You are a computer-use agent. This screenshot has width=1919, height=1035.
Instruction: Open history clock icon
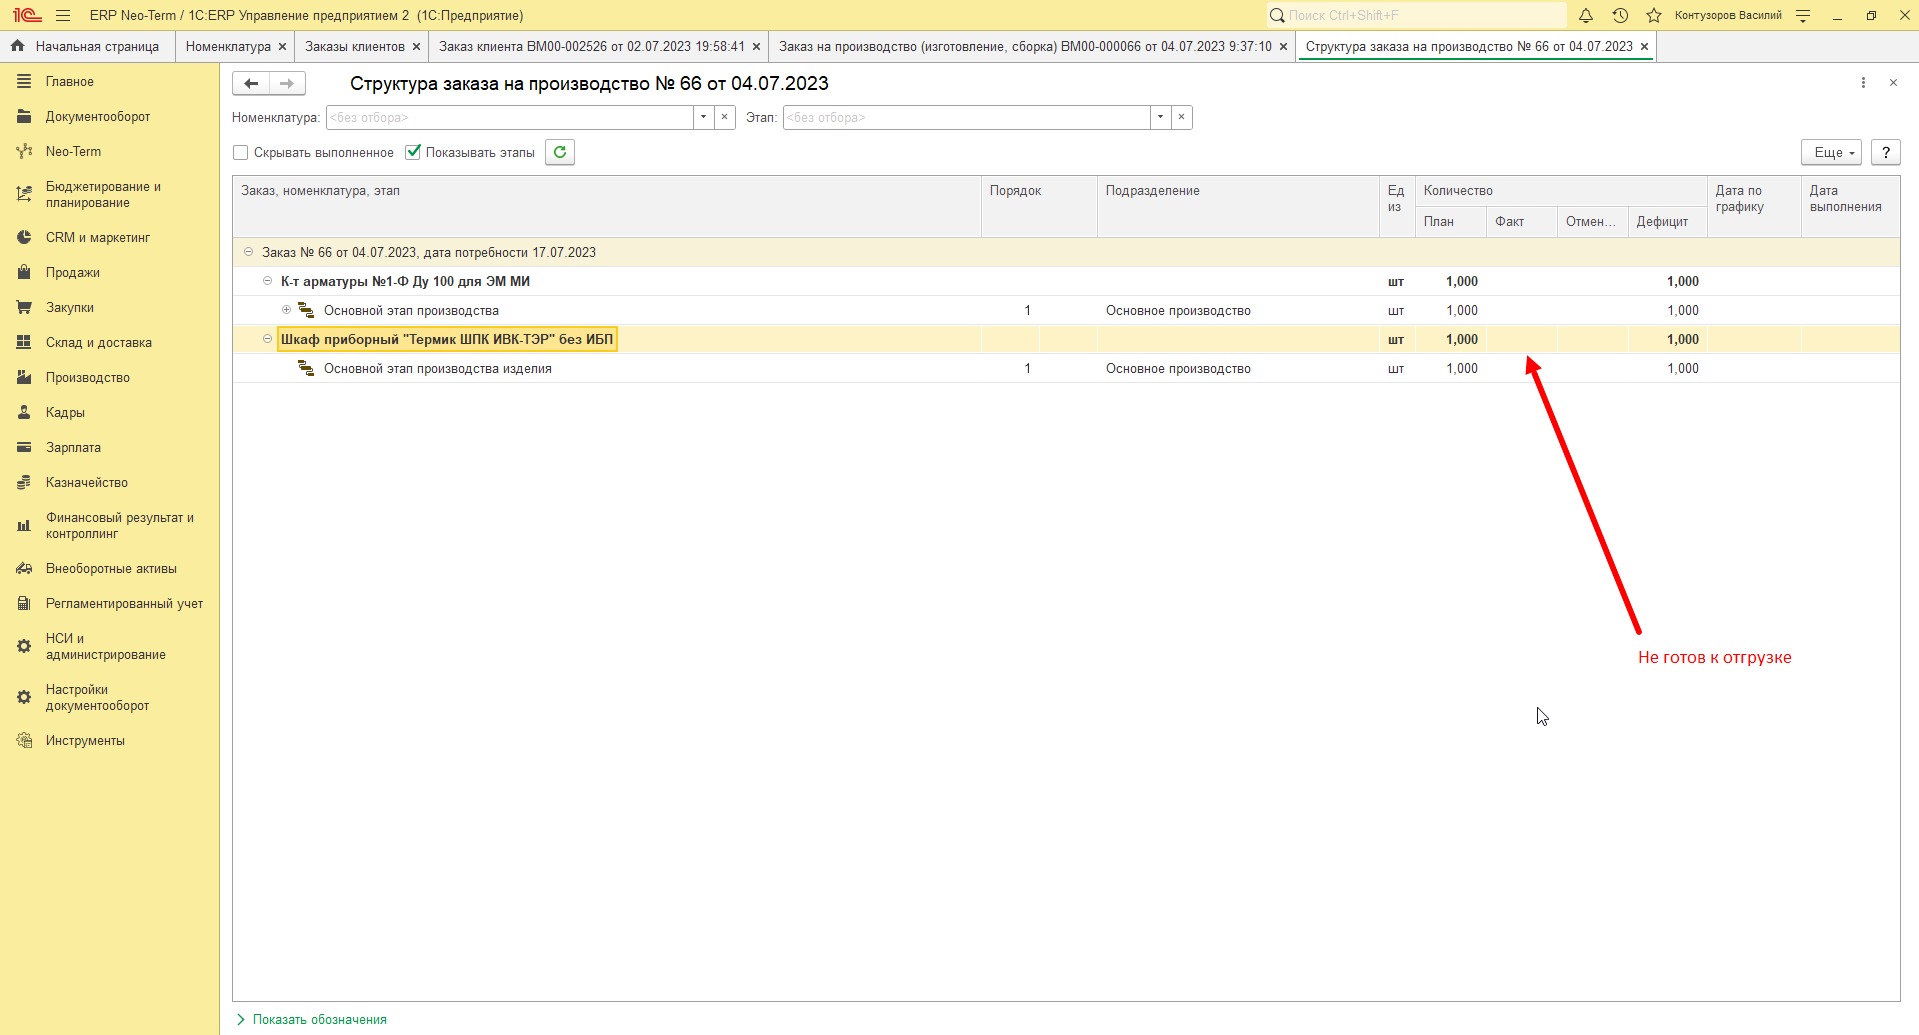point(1620,15)
